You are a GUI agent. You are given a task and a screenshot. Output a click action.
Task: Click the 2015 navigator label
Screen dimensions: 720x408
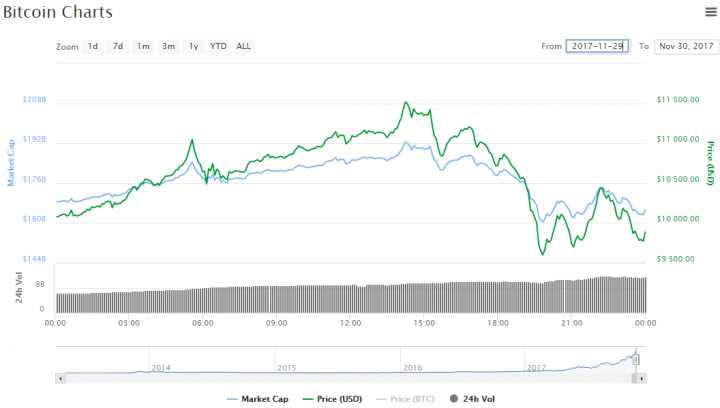(x=287, y=368)
